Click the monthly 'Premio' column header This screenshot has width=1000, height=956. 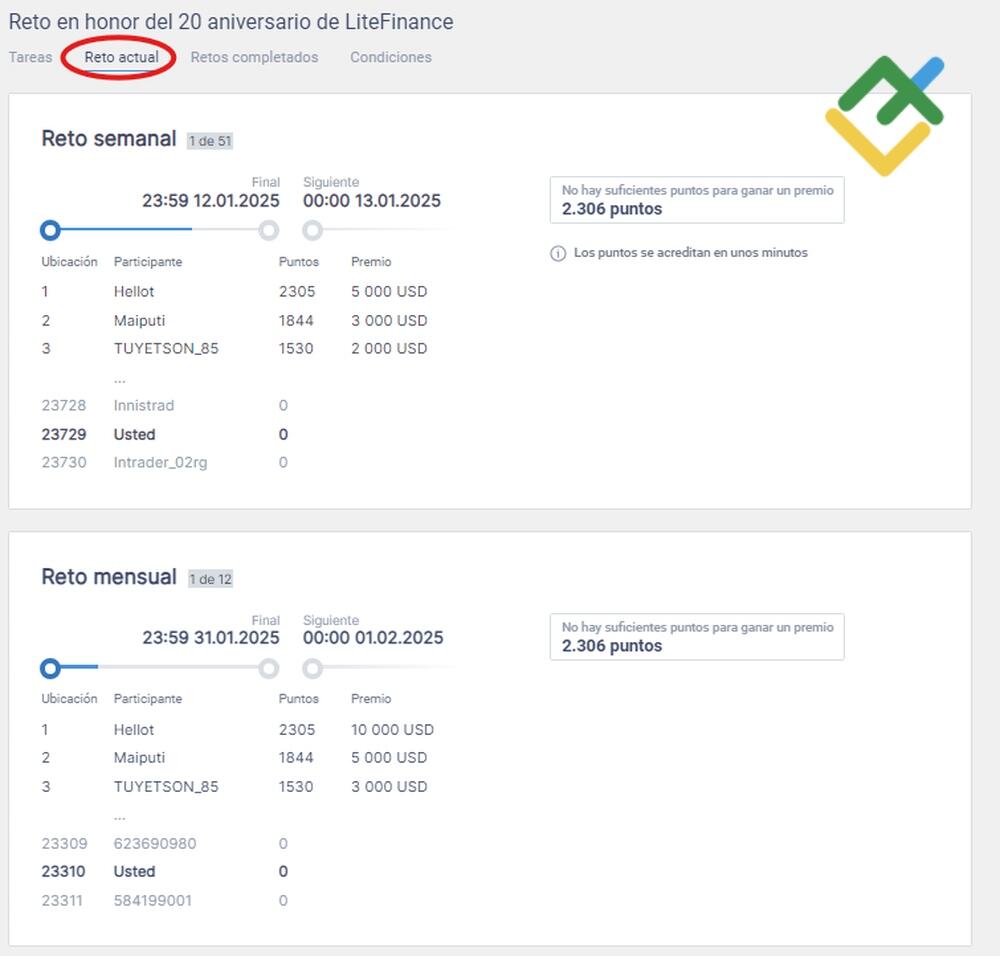(371, 698)
